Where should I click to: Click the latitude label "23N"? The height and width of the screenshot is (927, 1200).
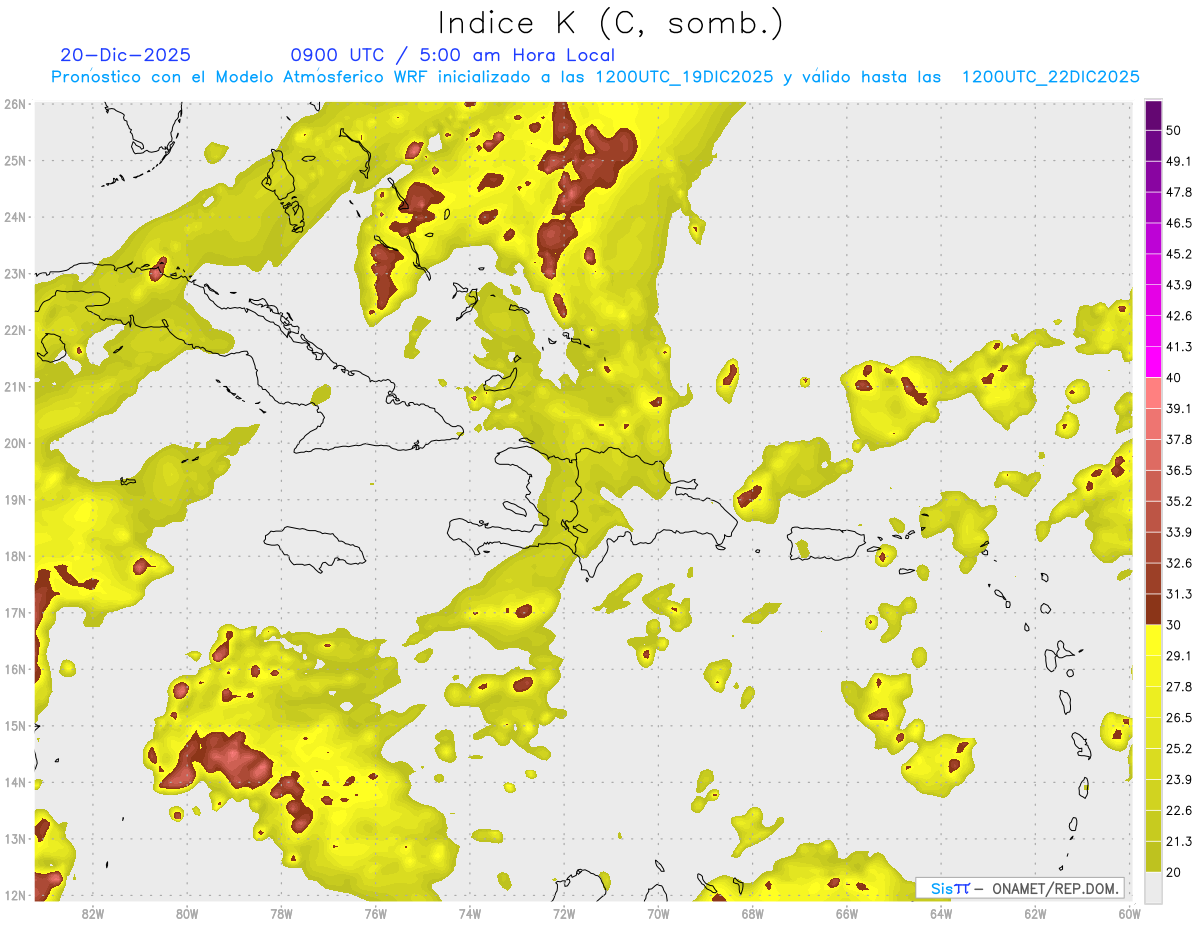[x=15, y=273]
